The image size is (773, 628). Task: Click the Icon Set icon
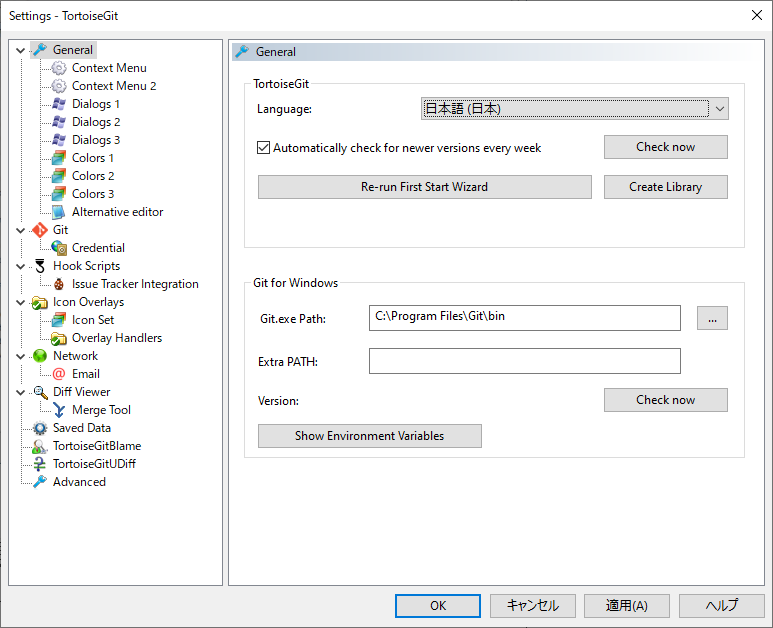[59, 320]
